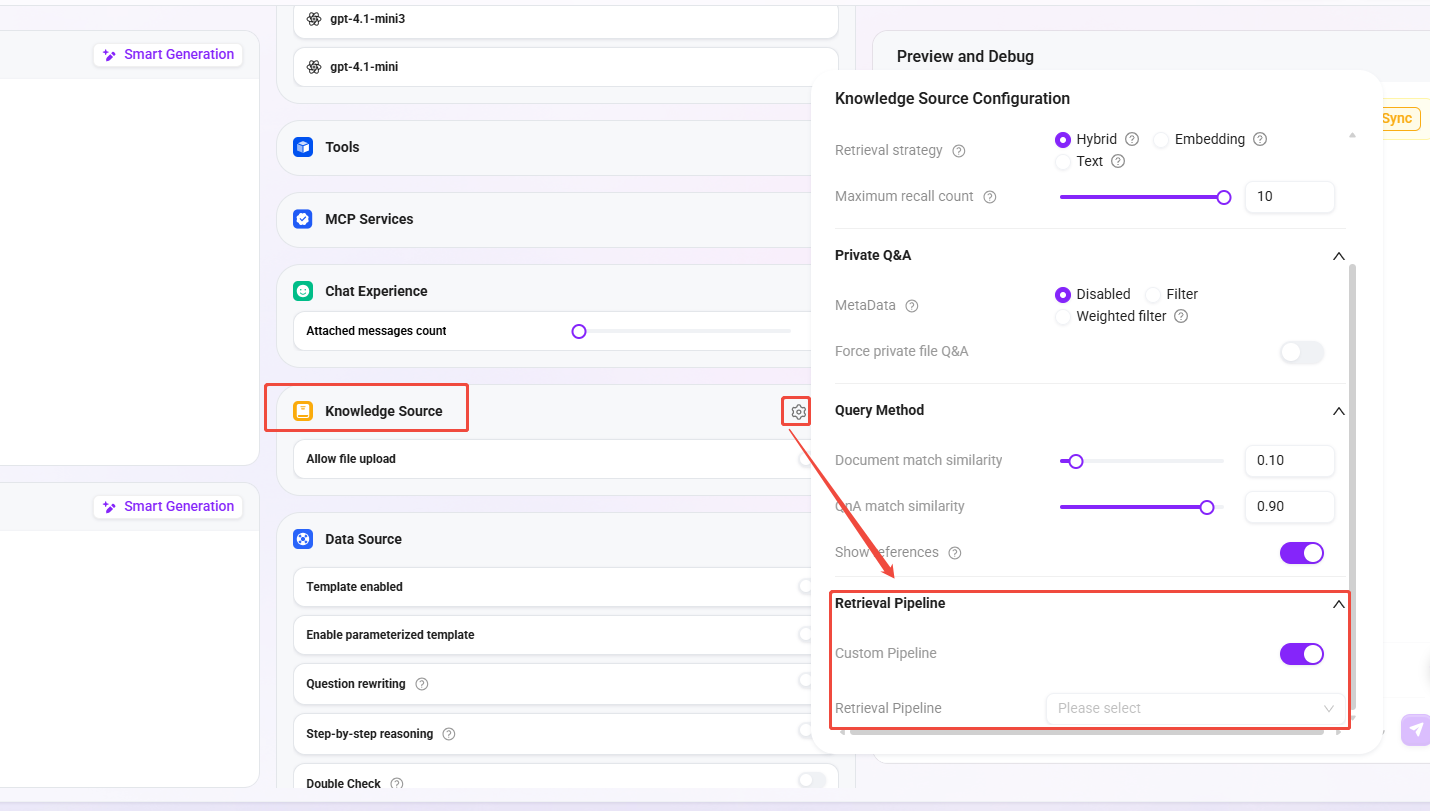The height and width of the screenshot is (811, 1430).
Task: Click the Knowledge Source book icon
Action: coord(303,411)
